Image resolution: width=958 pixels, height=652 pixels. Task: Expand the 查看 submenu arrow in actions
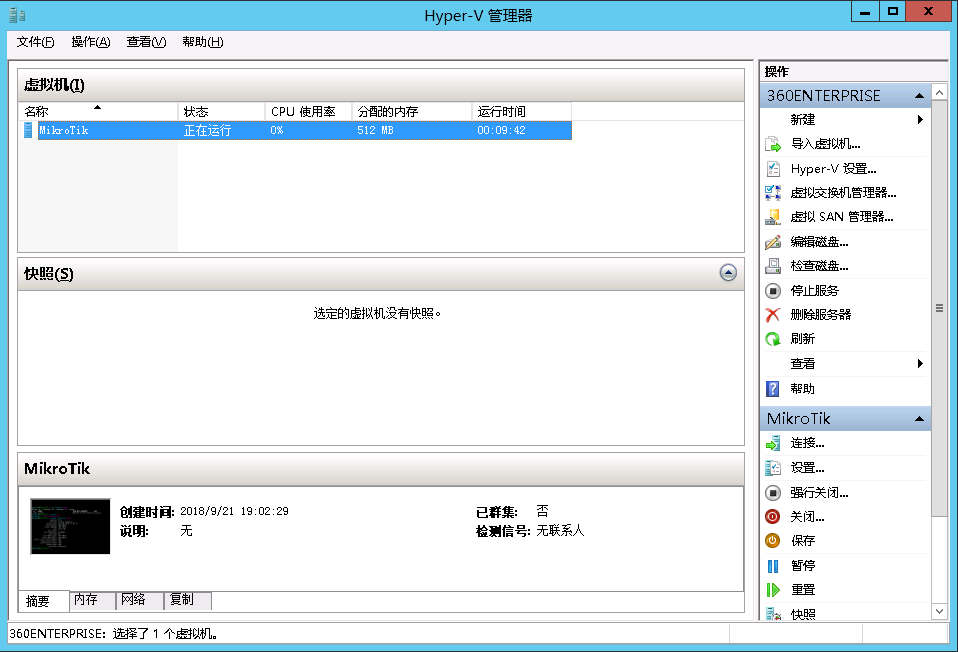920,364
